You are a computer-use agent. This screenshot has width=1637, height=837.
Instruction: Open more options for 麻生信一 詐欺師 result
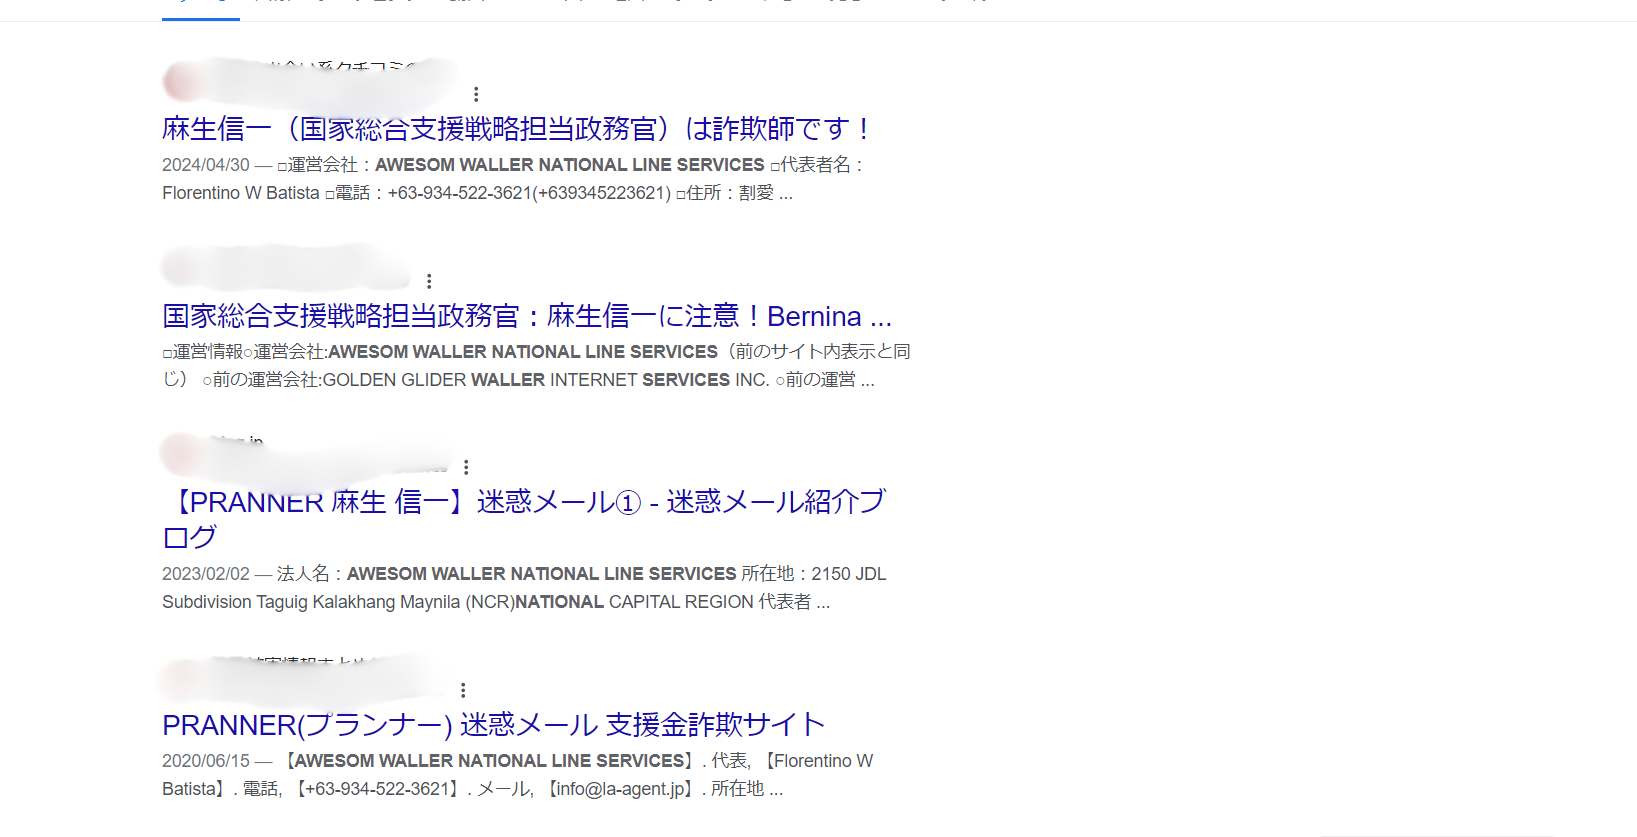(476, 94)
